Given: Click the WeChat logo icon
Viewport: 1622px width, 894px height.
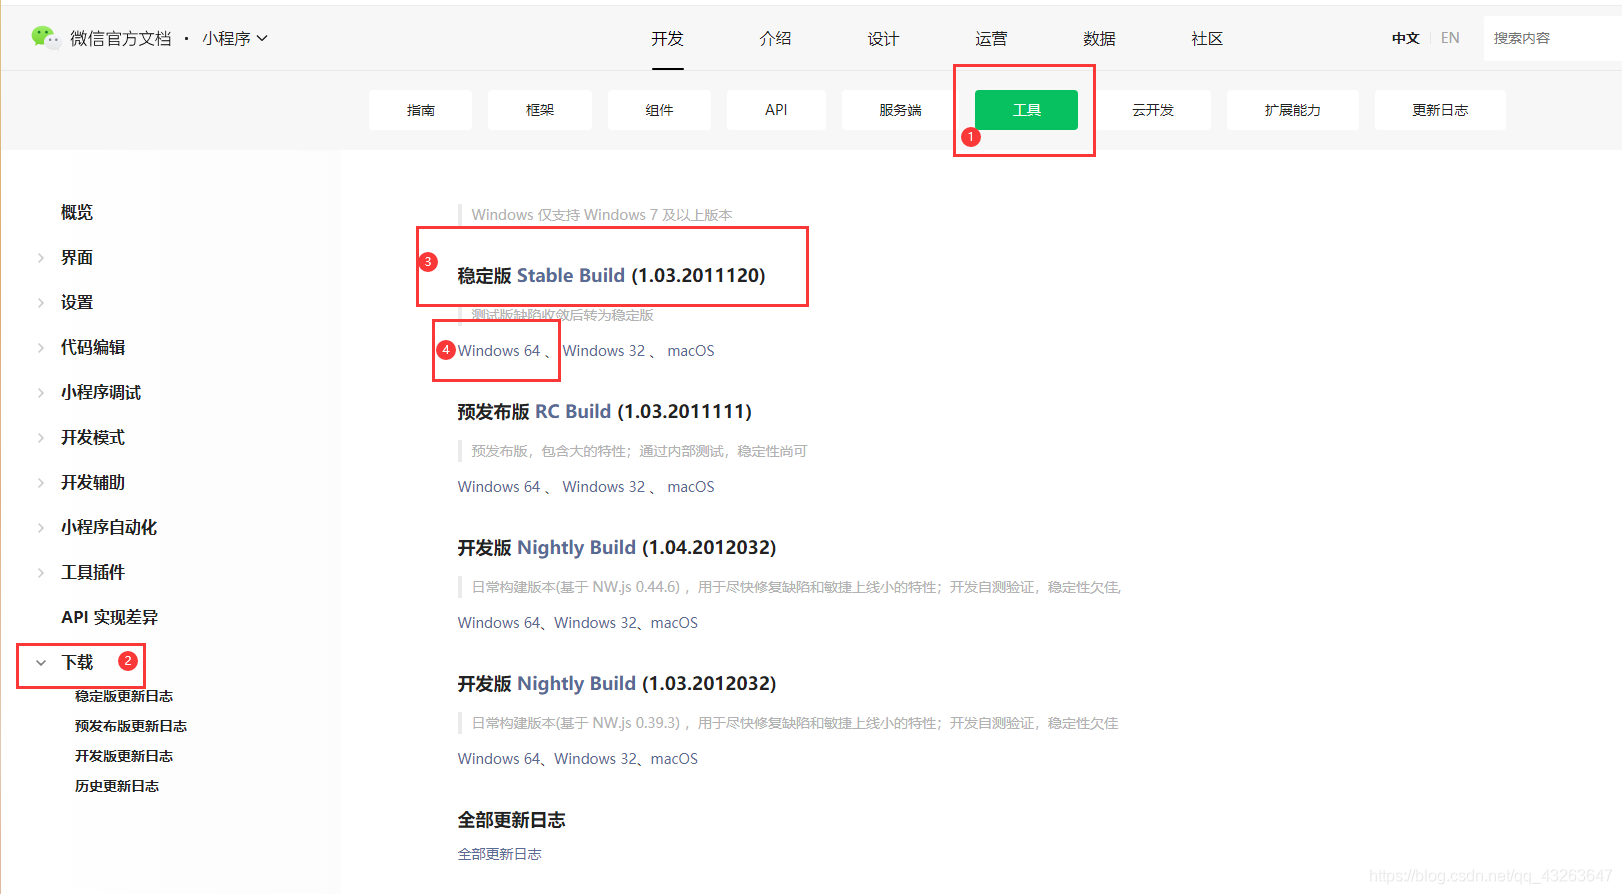Looking at the screenshot, I should (x=45, y=37).
